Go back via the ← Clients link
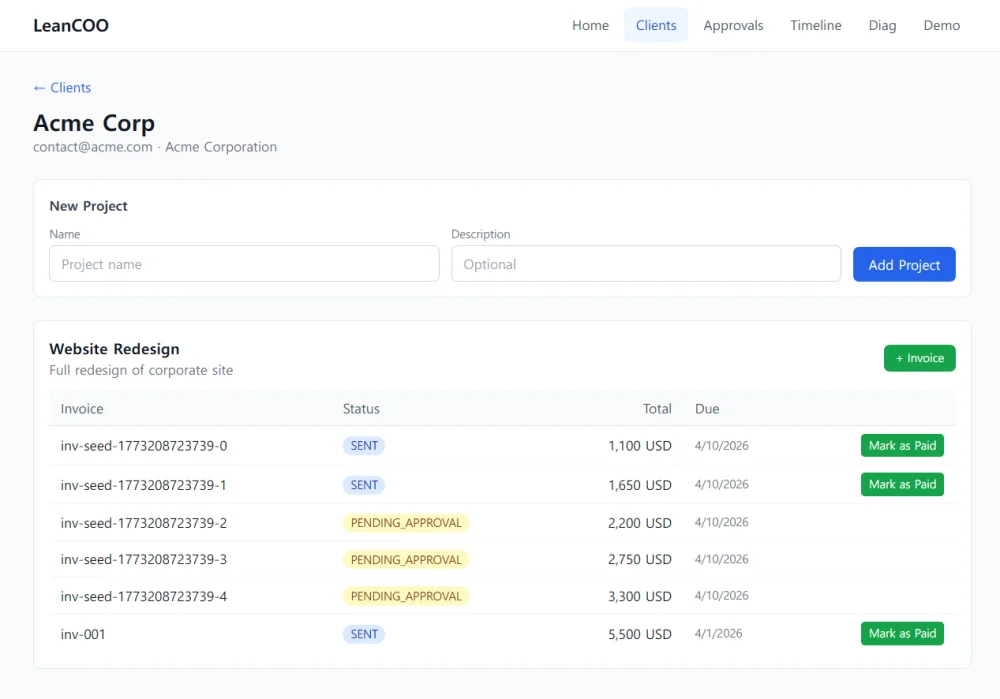Screen dimensions: 1000x699 point(62,87)
